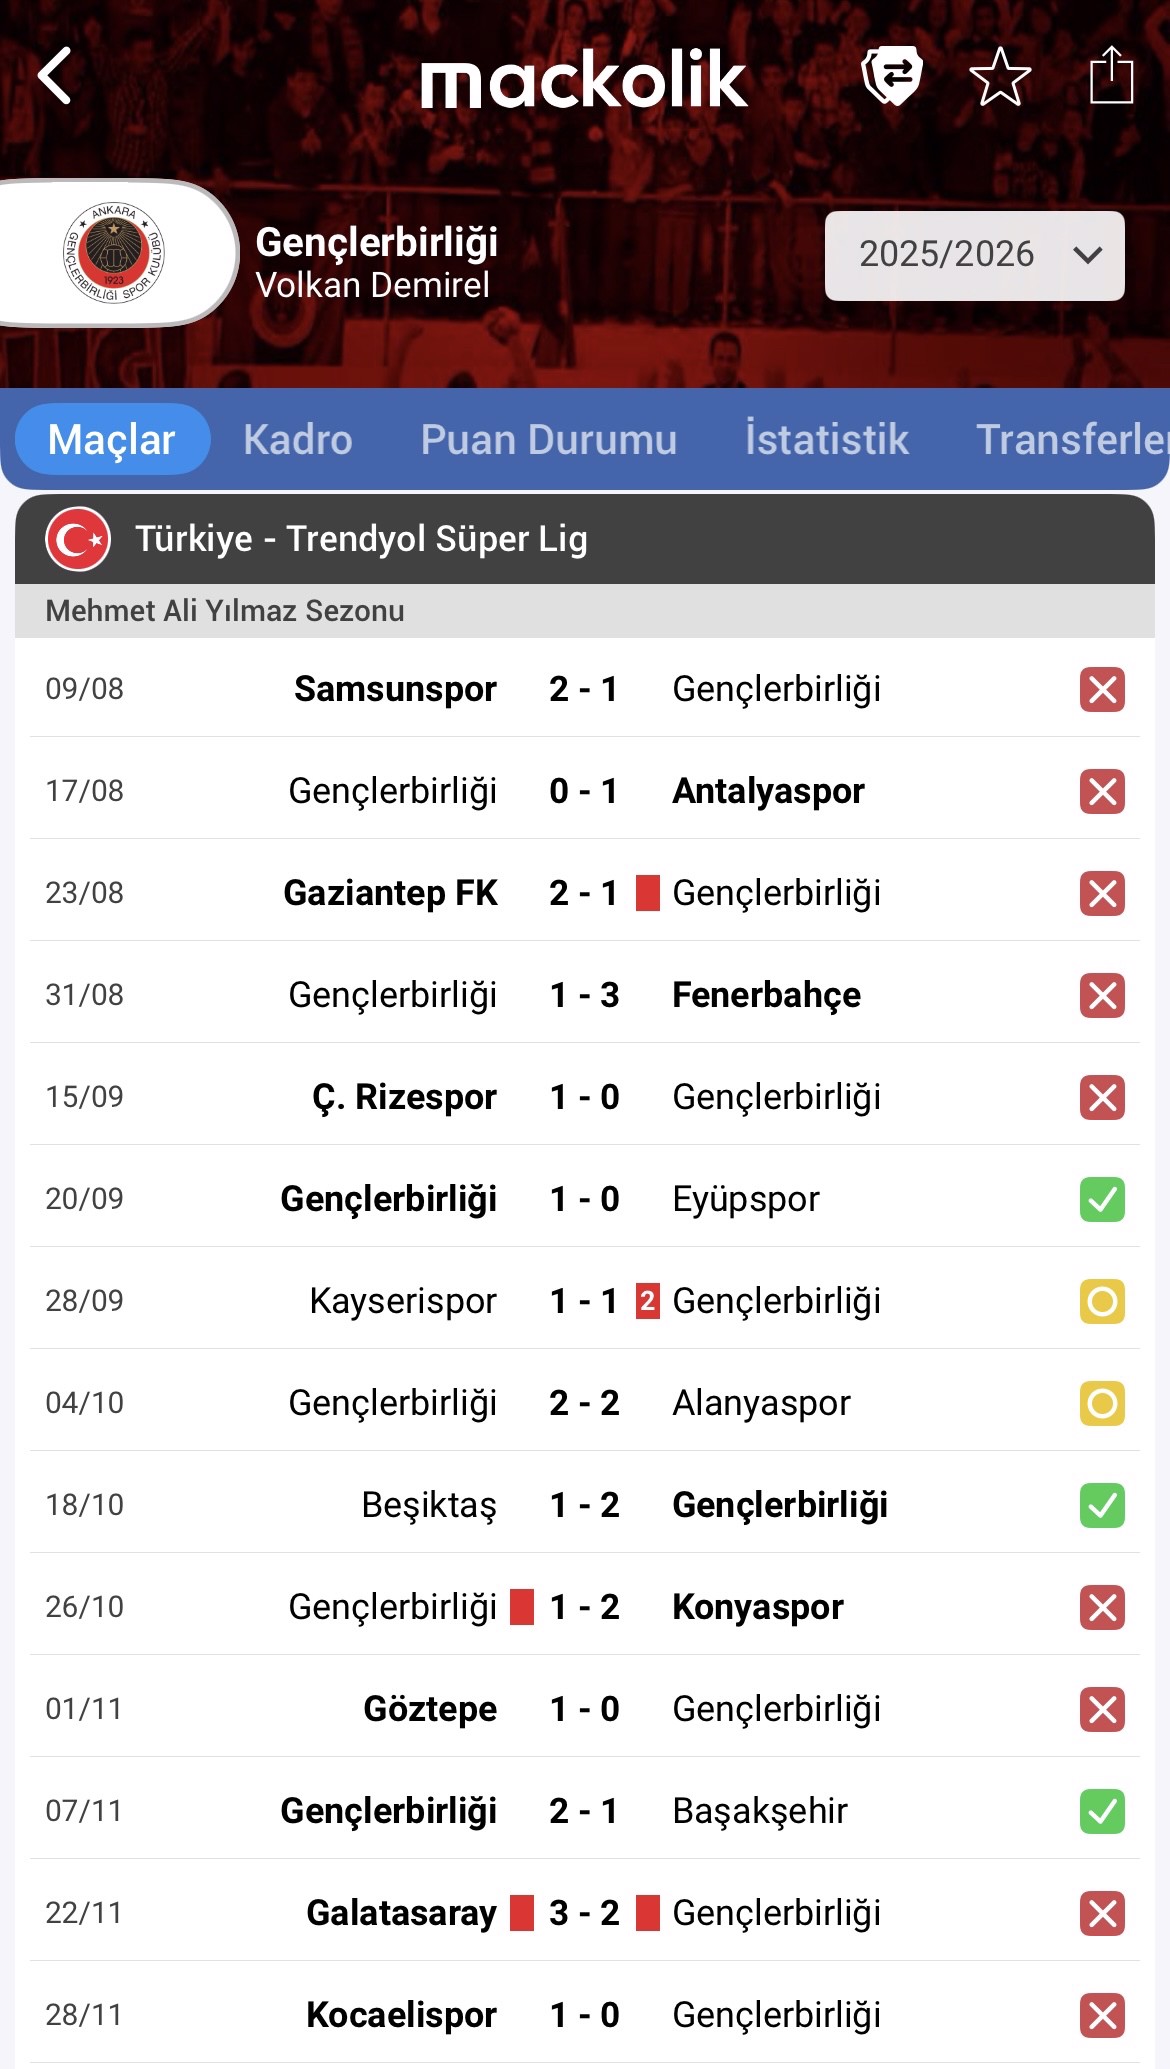This screenshot has width=1170, height=2069.
Task: Open the 2025/2026 season dropdown
Action: [x=974, y=255]
